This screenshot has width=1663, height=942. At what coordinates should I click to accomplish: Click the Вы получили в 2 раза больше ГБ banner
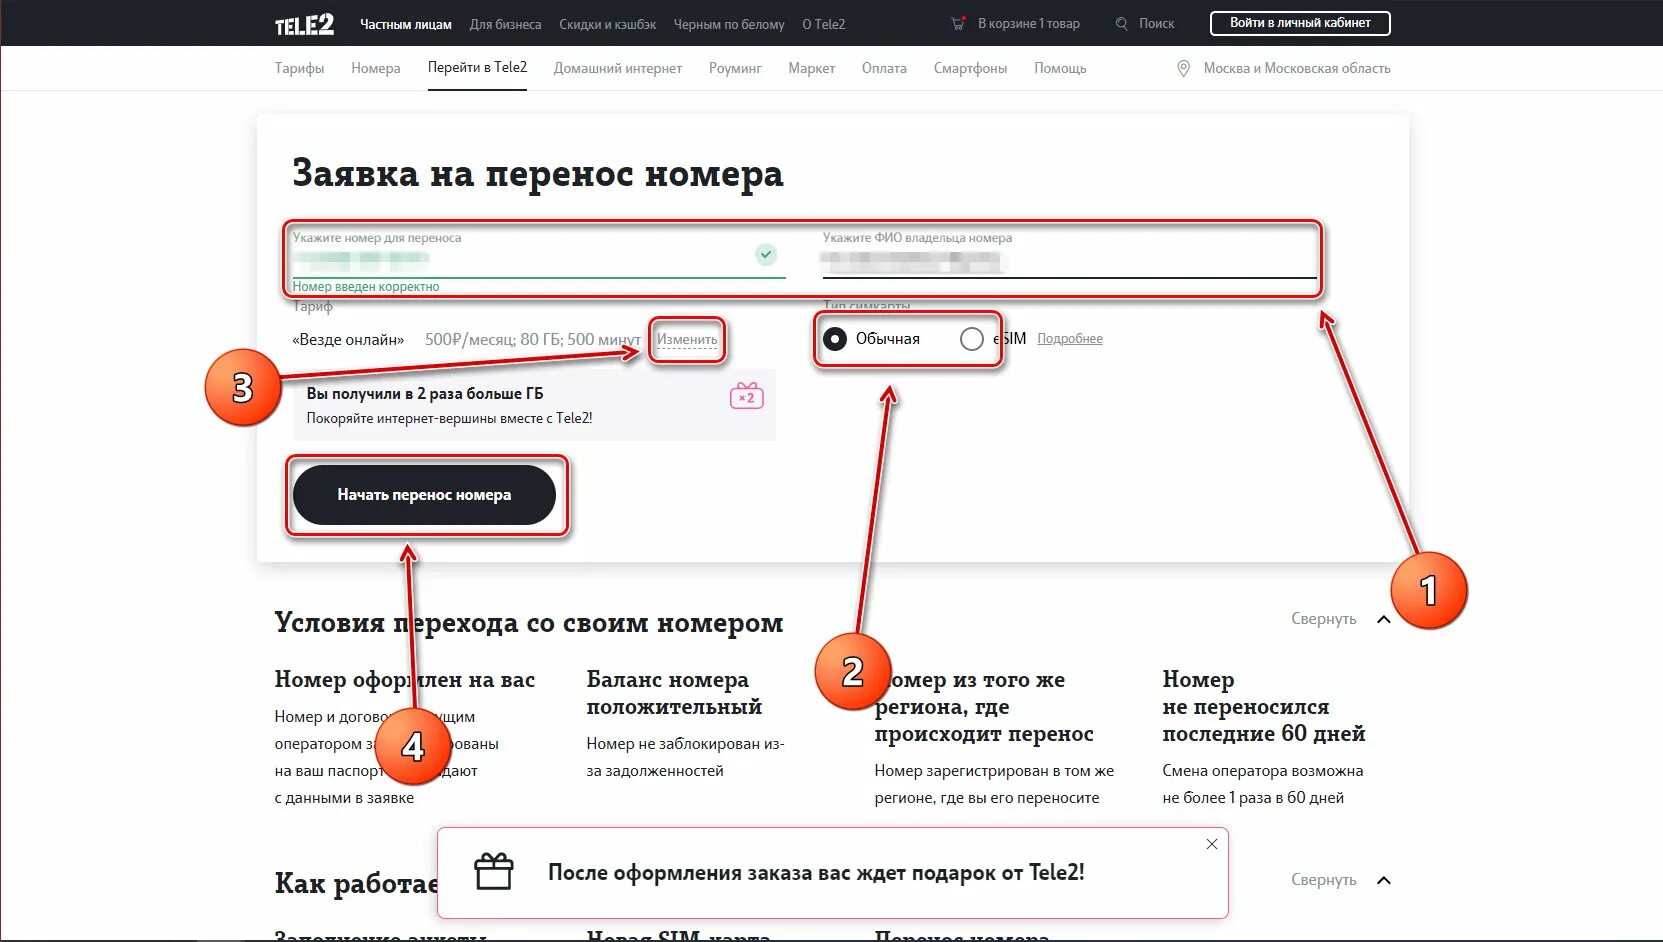tap(534, 405)
